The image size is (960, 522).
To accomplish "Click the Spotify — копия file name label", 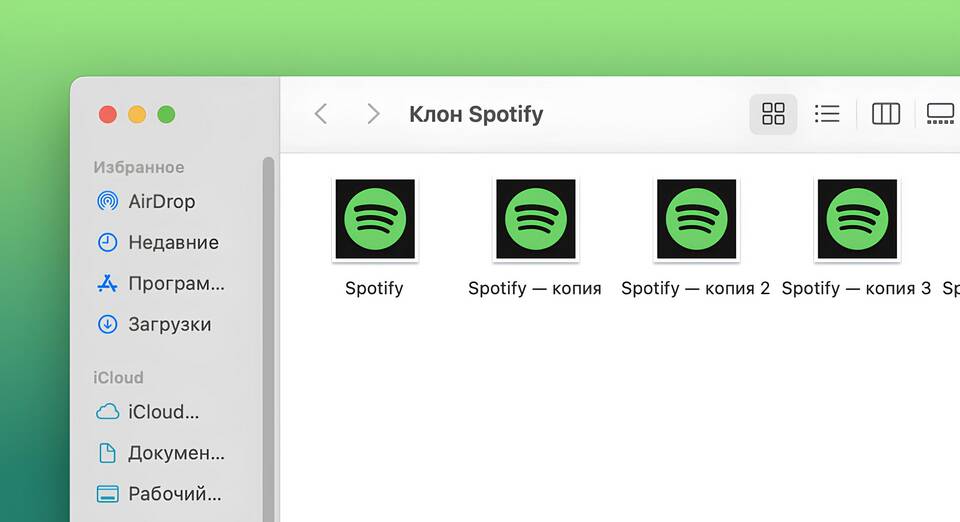I will (535, 288).
